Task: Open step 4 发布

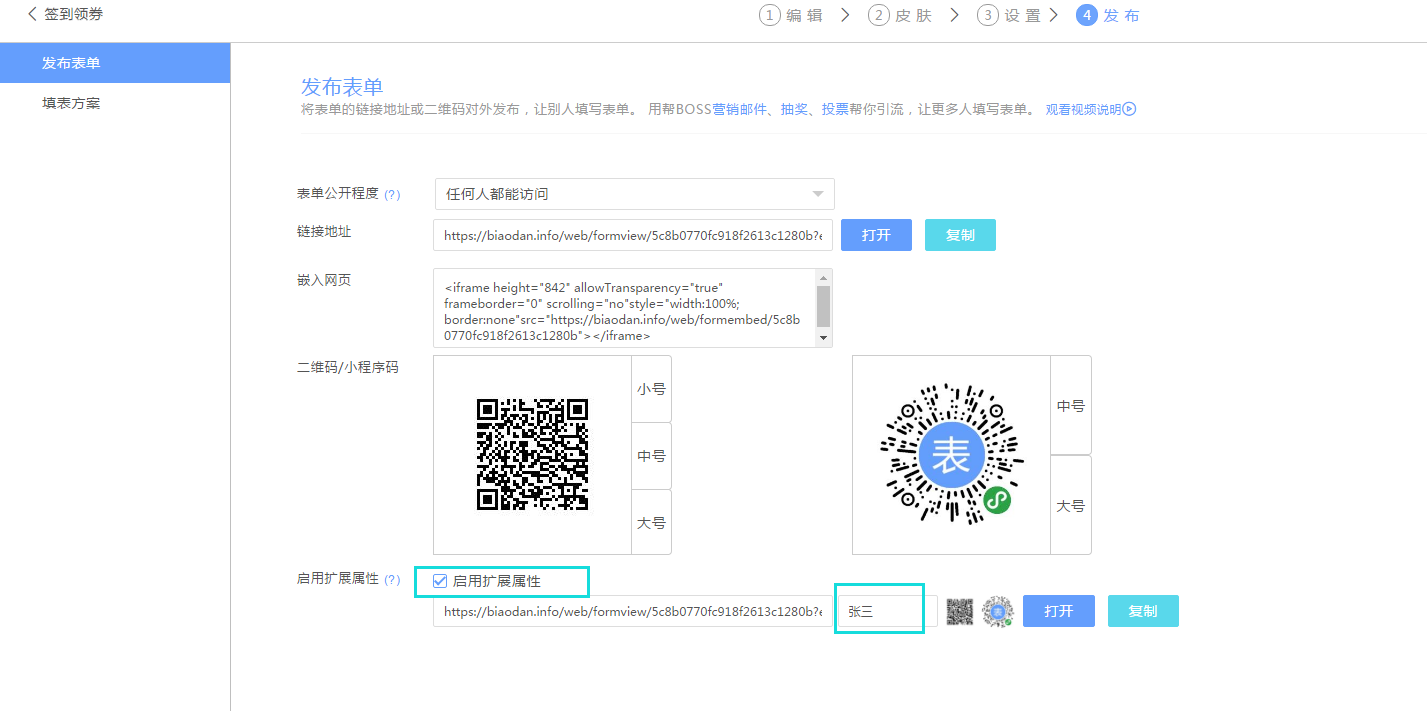Action: (1108, 15)
